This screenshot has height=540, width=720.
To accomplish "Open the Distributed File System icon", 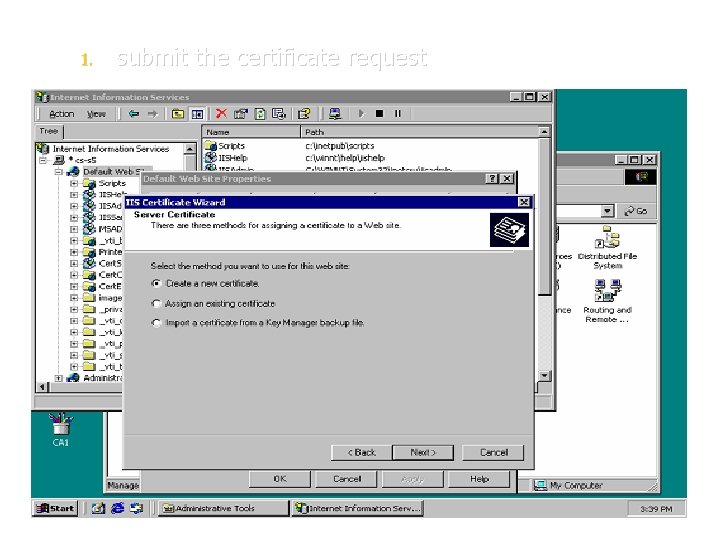I will click(x=608, y=248).
